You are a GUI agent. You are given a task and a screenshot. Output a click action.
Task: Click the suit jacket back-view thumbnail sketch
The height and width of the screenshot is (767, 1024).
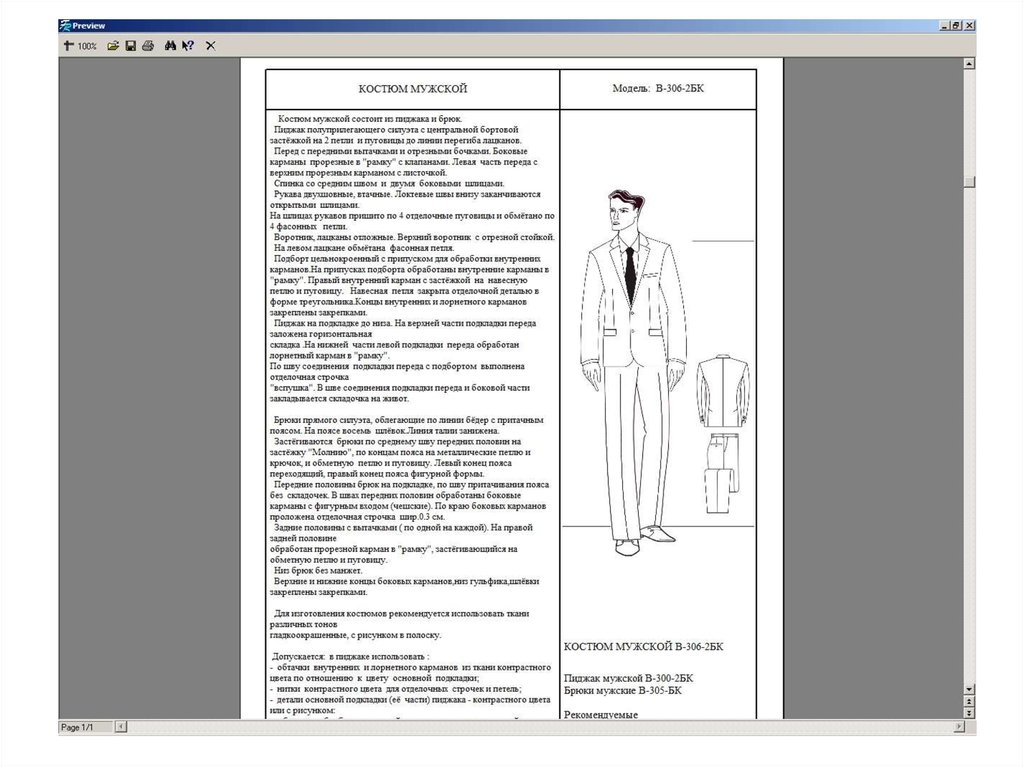pos(722,391)
